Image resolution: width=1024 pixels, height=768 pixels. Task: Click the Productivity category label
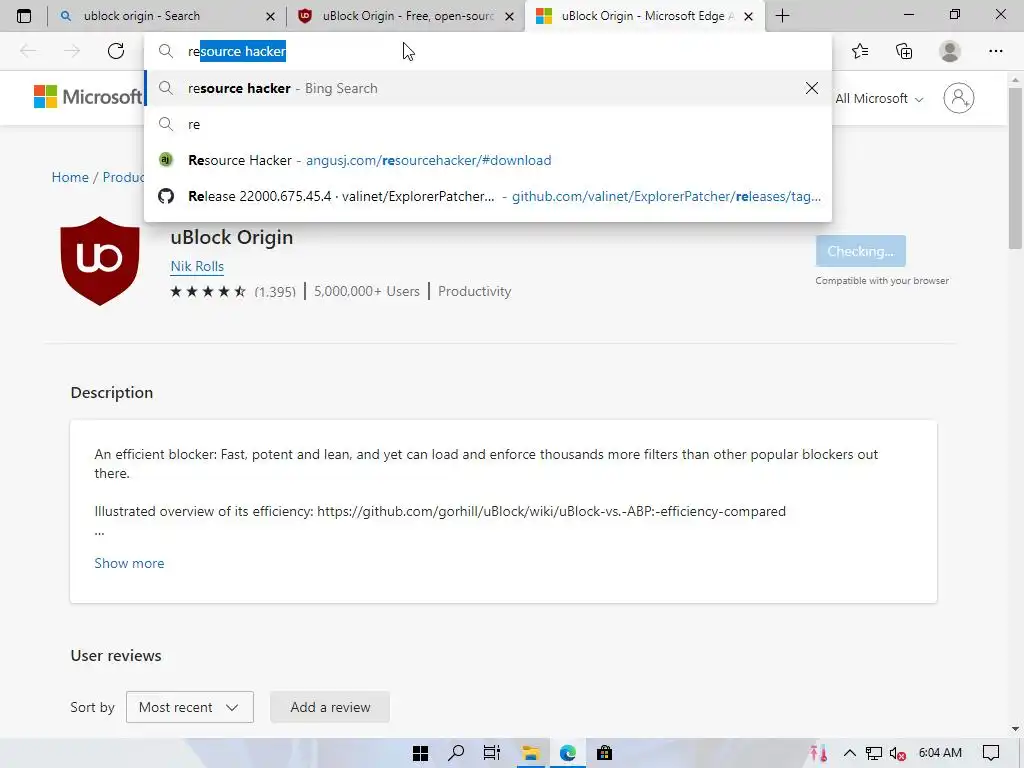coord(474,291)
